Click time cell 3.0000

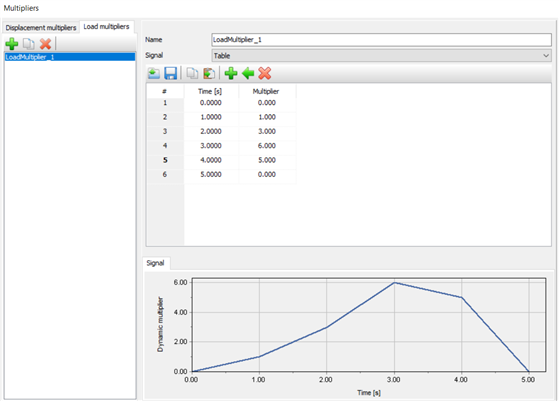[211, 146]
